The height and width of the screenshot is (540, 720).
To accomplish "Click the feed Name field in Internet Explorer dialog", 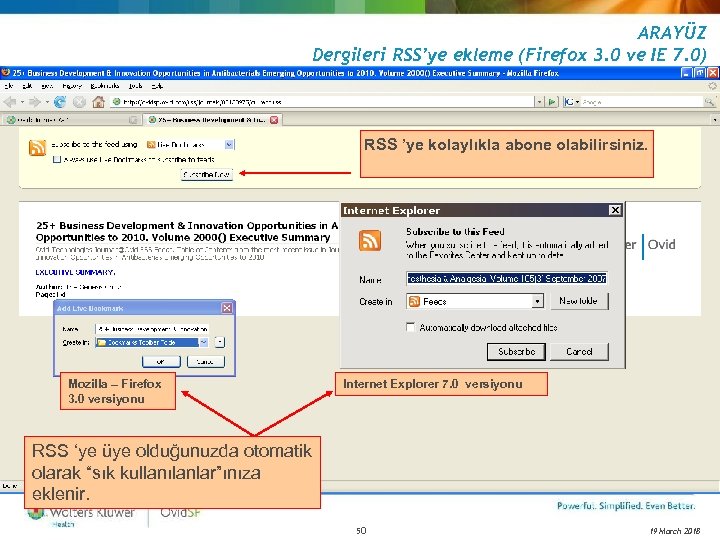I will click(506, 278).
